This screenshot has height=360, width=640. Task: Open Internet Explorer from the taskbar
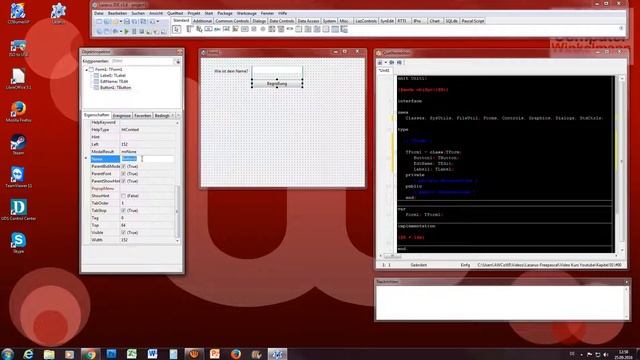tap(28, 353)
